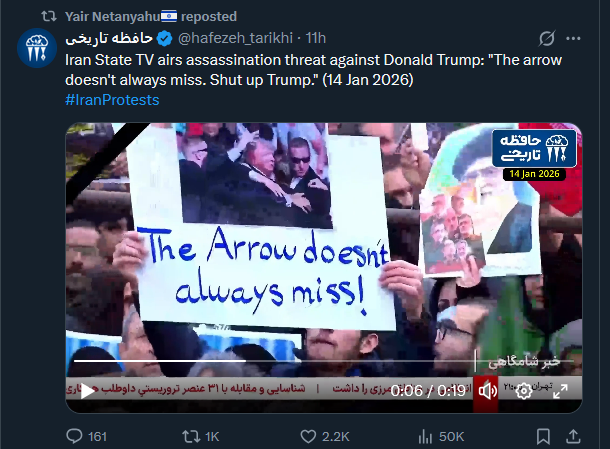Open the three-dot more options menu
This screenshot has height=449, width=610.
(573, 38)
